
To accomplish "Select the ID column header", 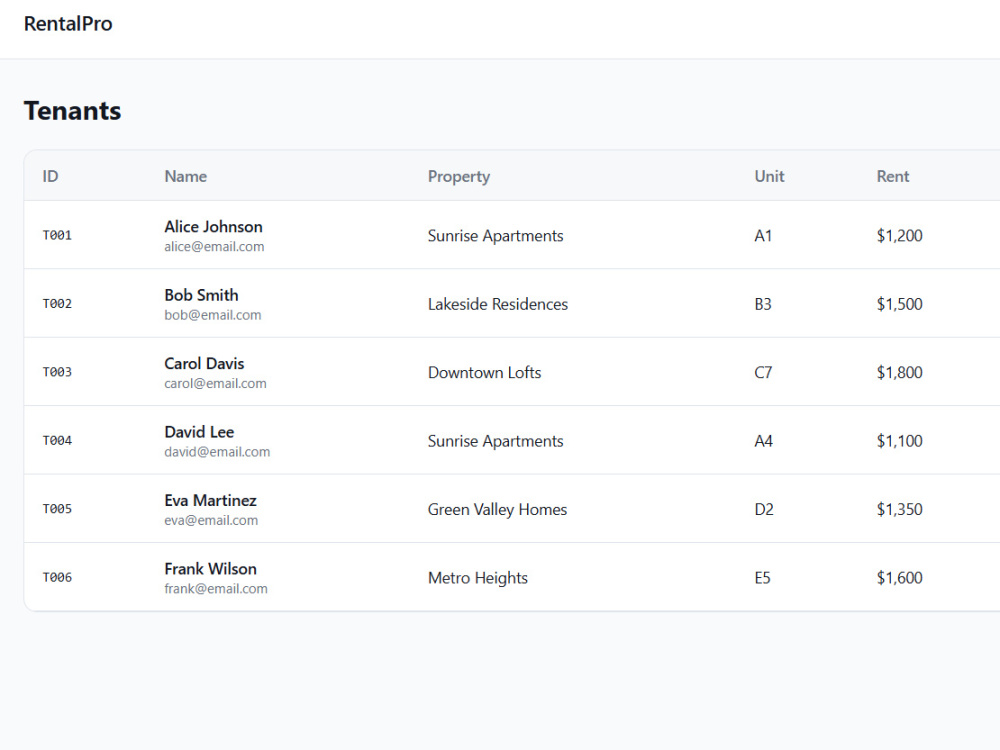I will click(x=50, y=176).
